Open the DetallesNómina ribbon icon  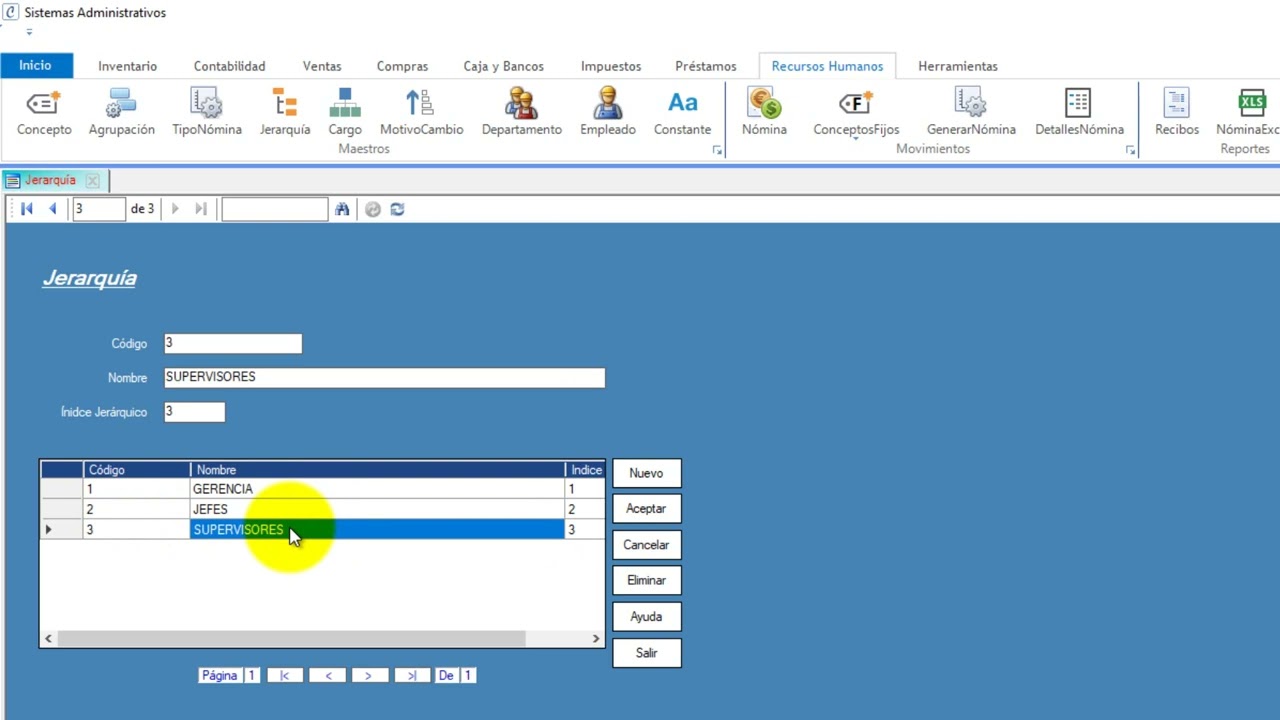[x=1079, y=112]
